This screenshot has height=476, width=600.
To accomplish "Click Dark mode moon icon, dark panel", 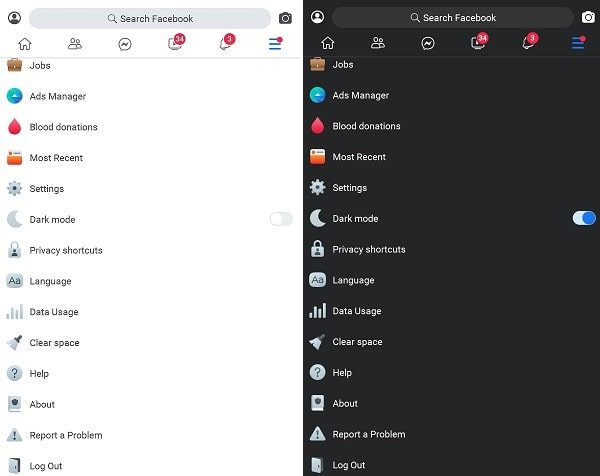I will (317, 218).
